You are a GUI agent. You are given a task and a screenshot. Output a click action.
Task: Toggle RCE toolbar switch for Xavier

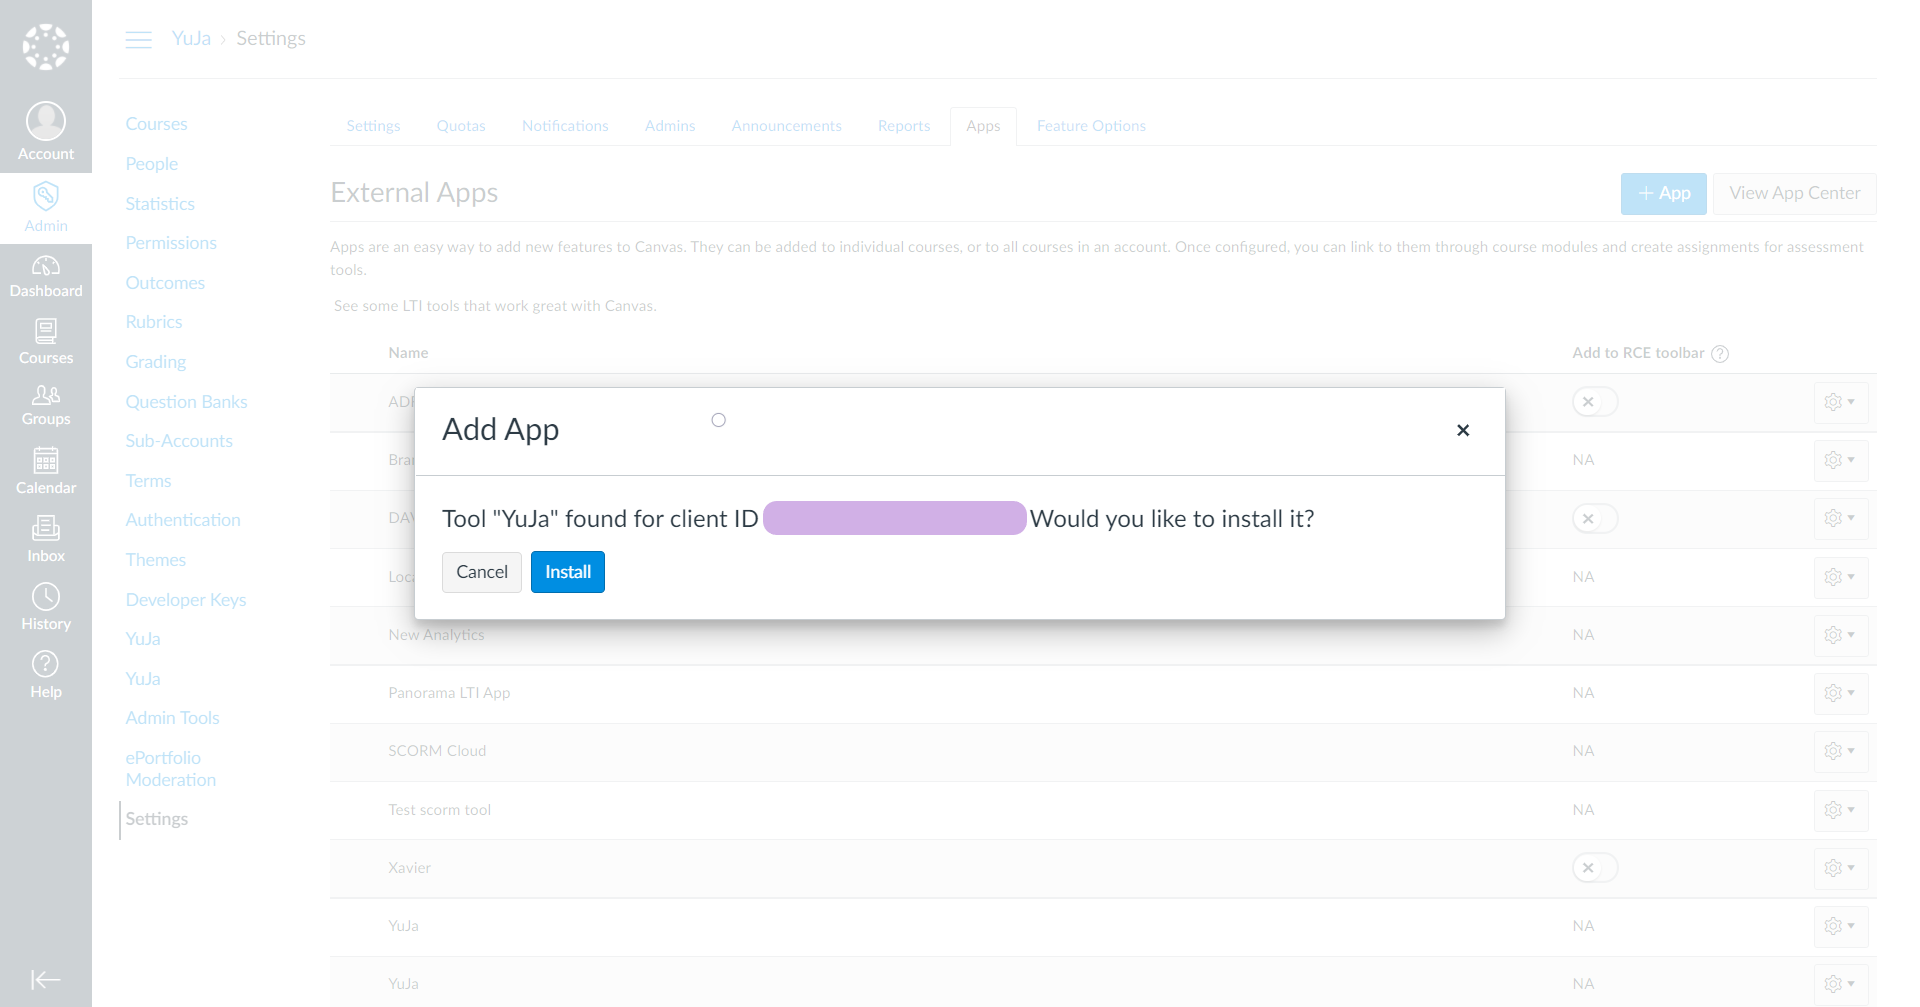(x=1594, y=868)
